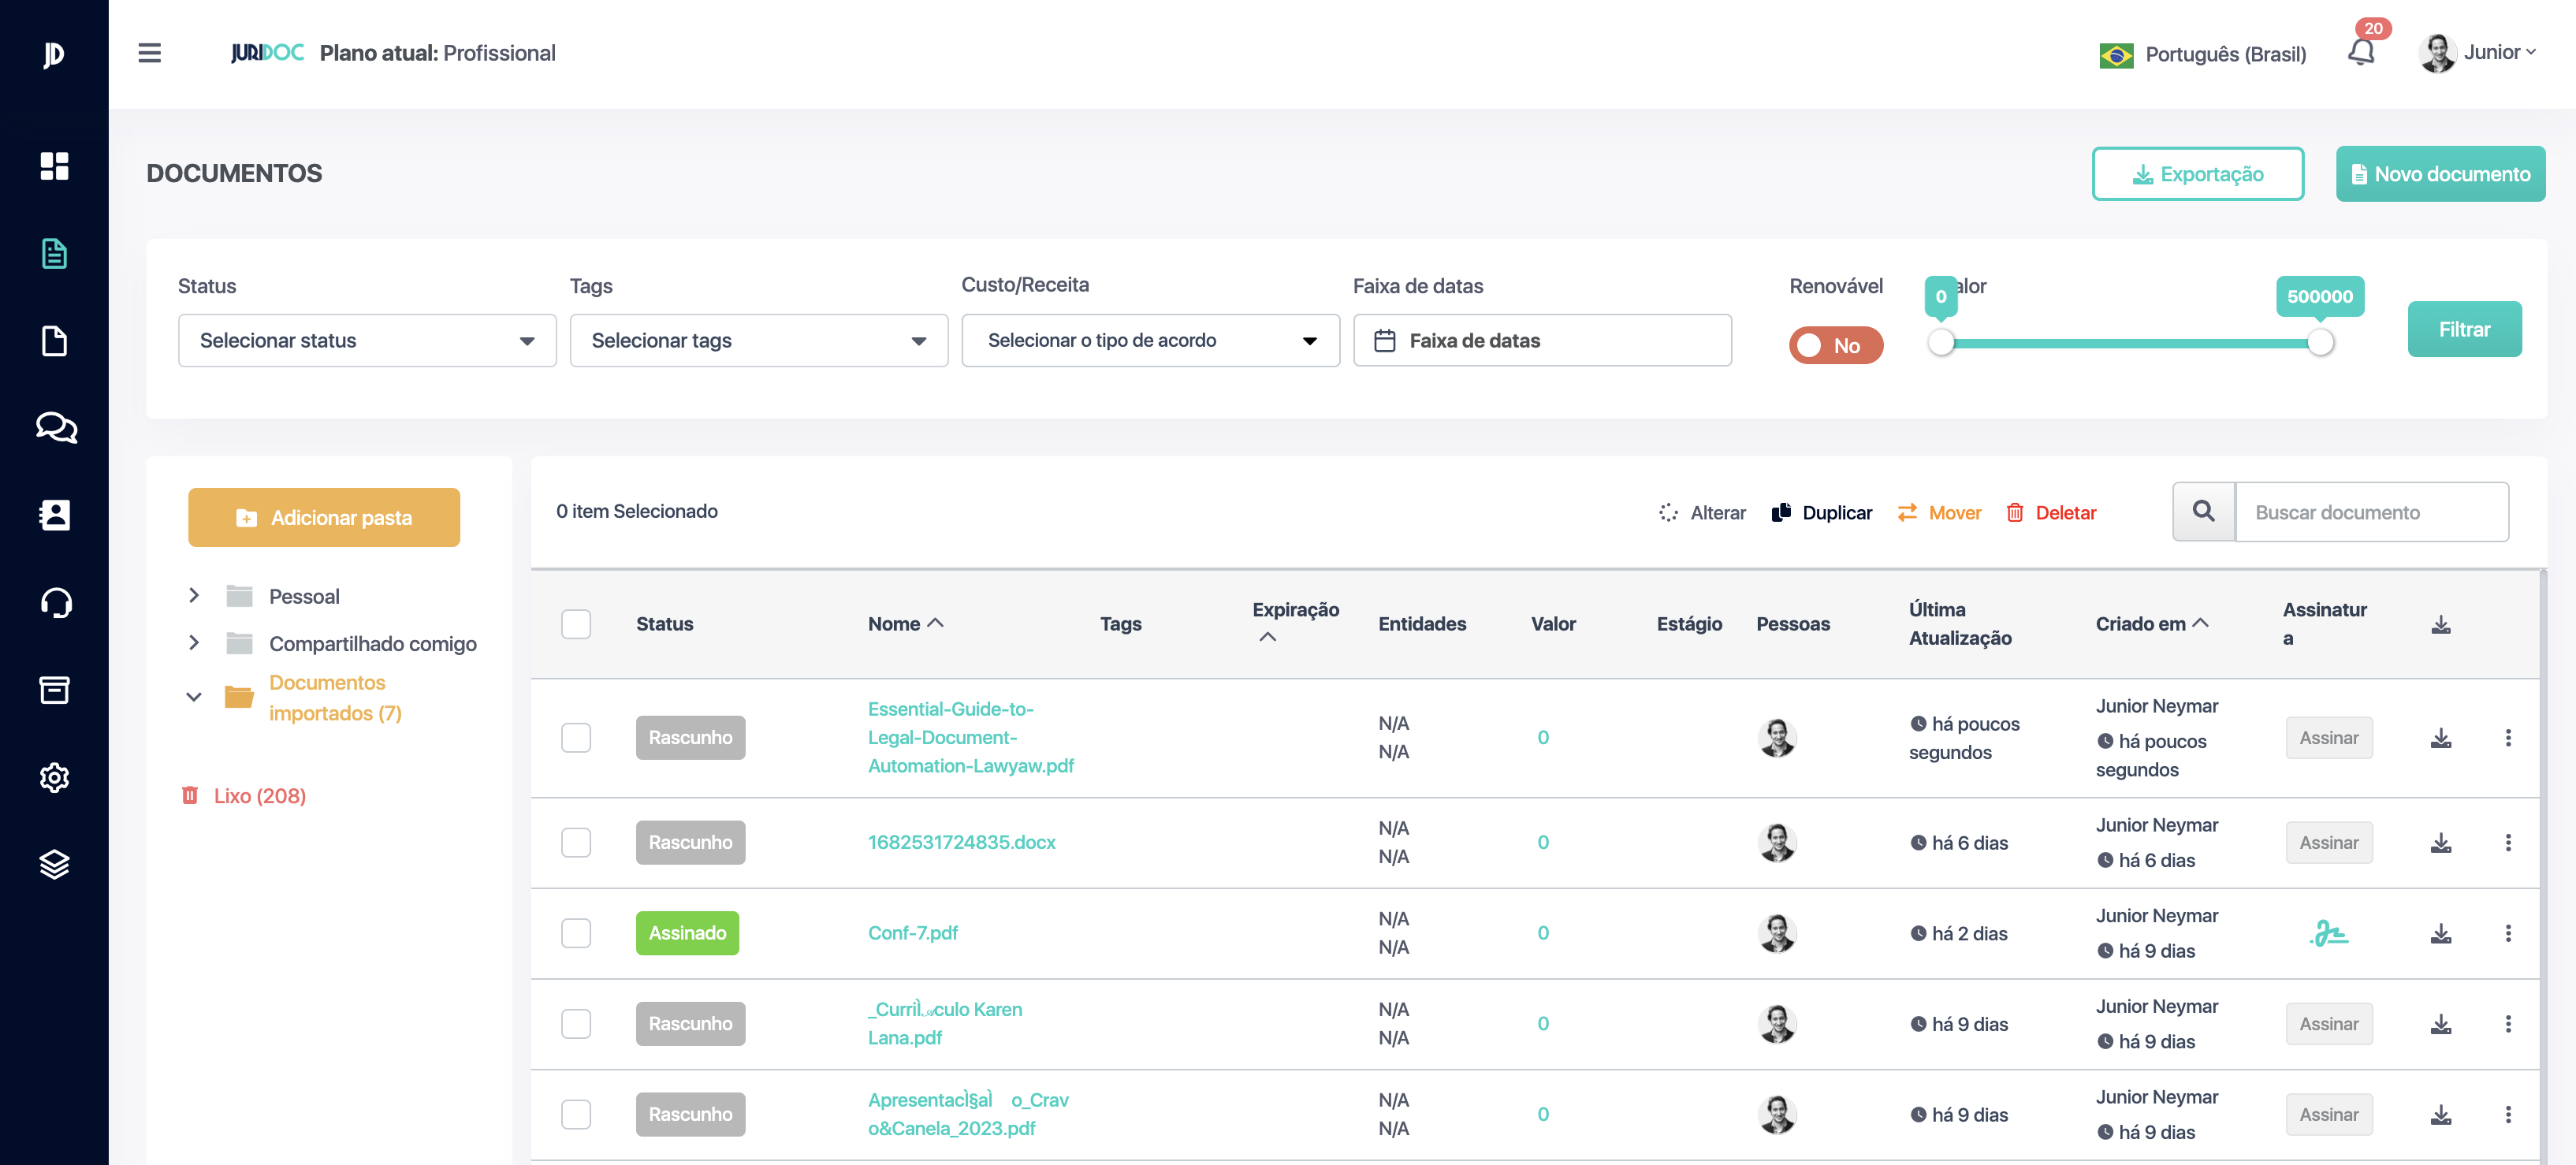Viewport: 2576px width, 1165px height.
Task: Open the chat conversations sidebar icon
Action: click(55, 428)
